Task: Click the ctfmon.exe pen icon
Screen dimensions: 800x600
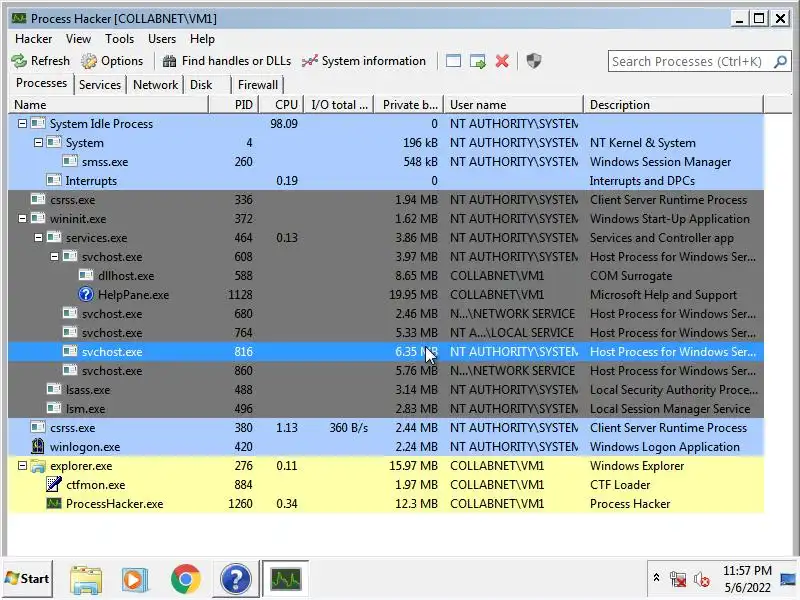Action: pos(54,484)
